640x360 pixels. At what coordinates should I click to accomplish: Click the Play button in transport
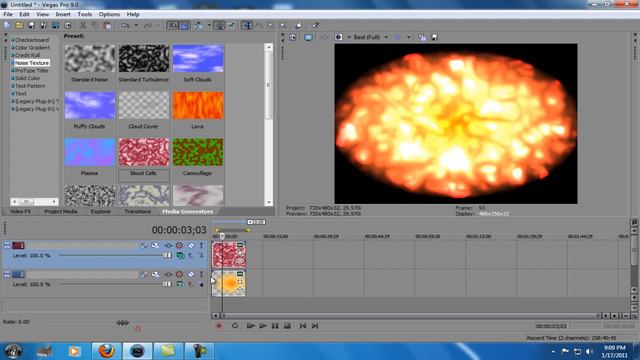[263, 326]
